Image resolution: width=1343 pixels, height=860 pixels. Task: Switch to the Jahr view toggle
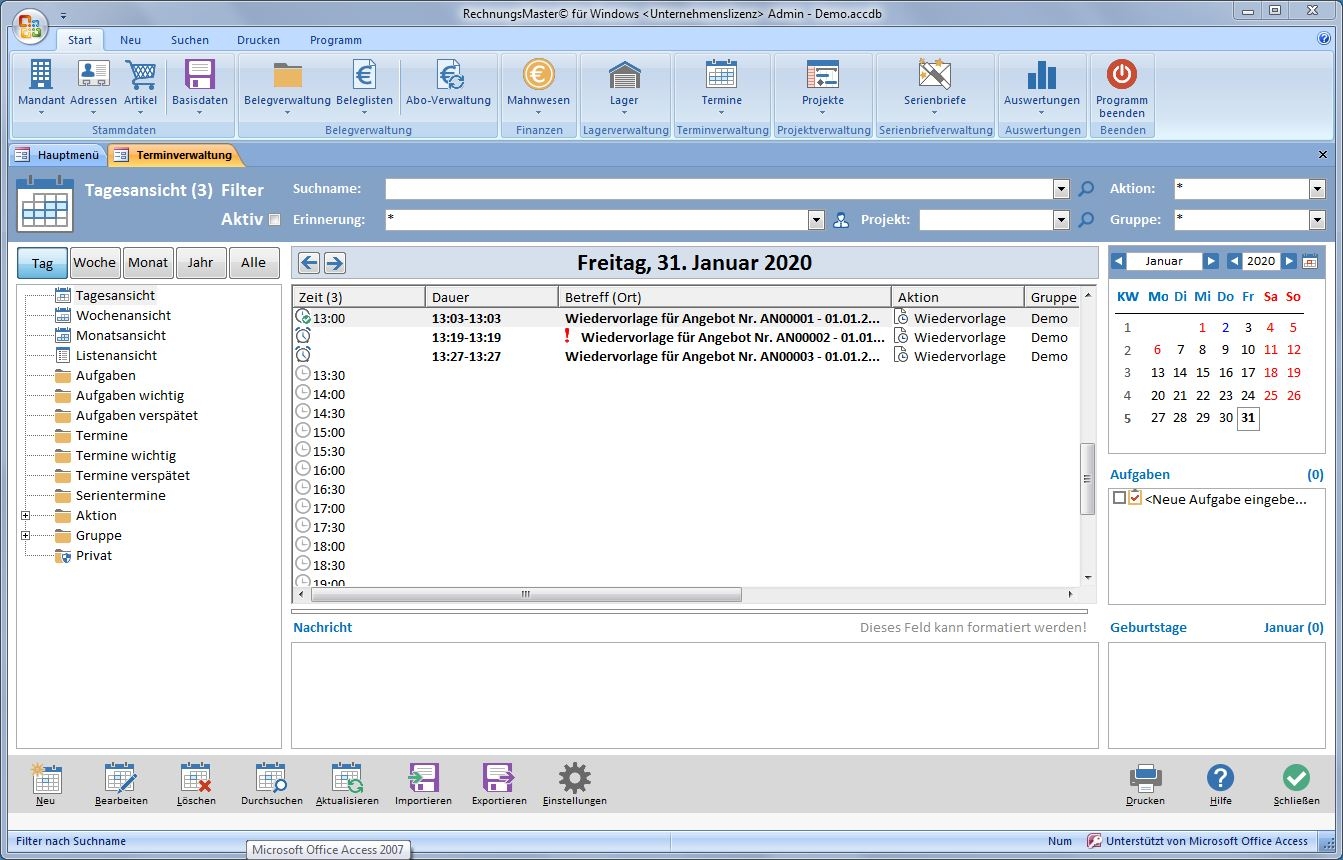coord(200,263)
